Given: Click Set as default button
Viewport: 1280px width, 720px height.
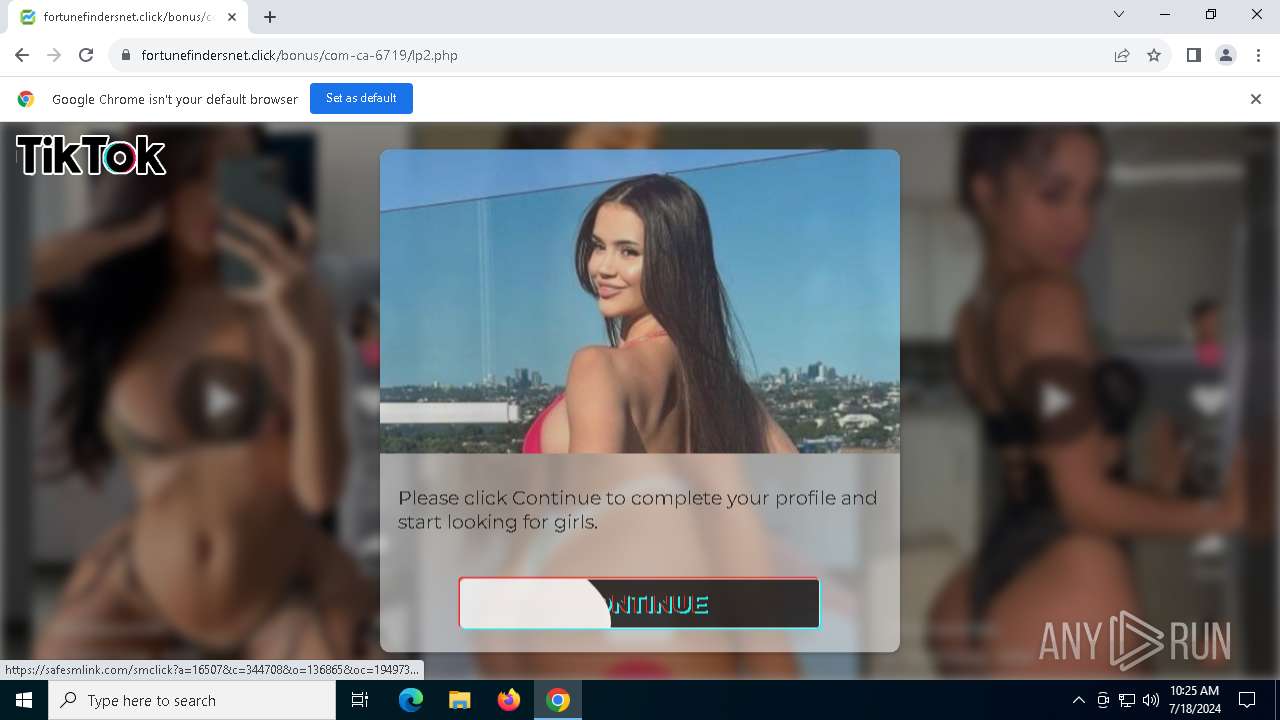Looking at the screenshot, I should 361,98.
